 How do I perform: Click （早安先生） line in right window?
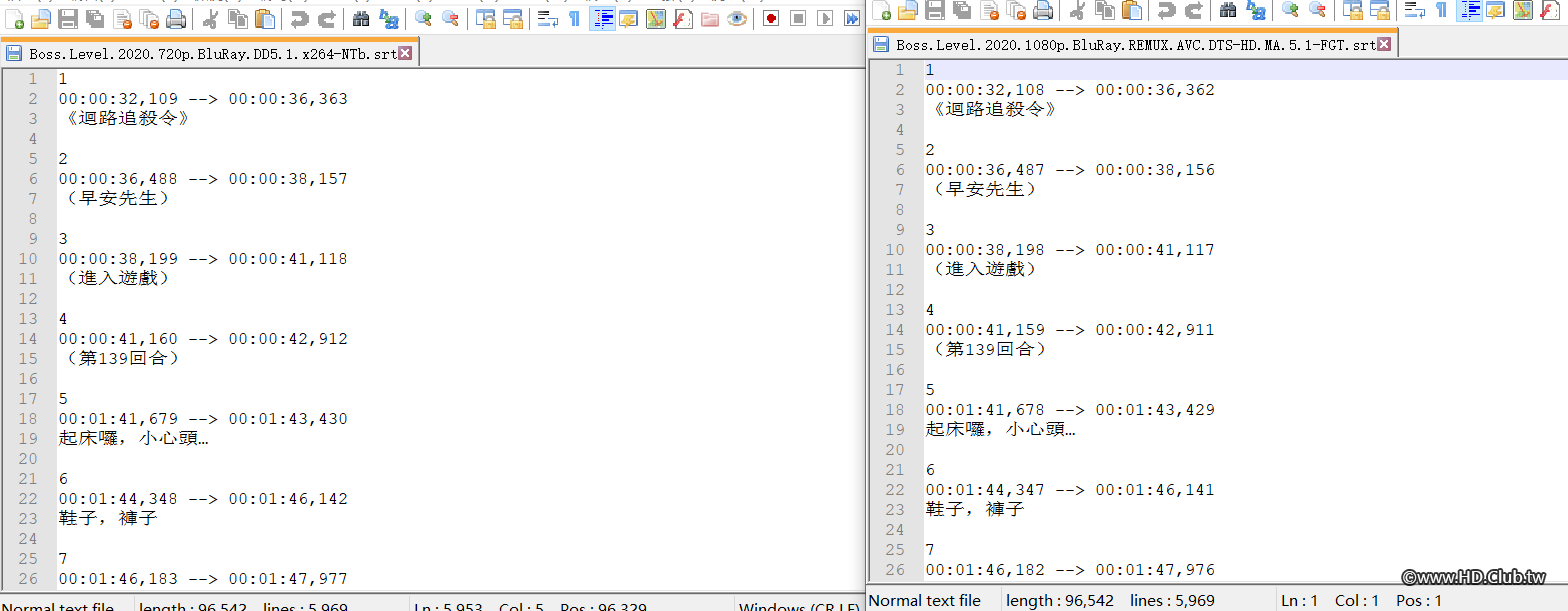tap(982, 189)
